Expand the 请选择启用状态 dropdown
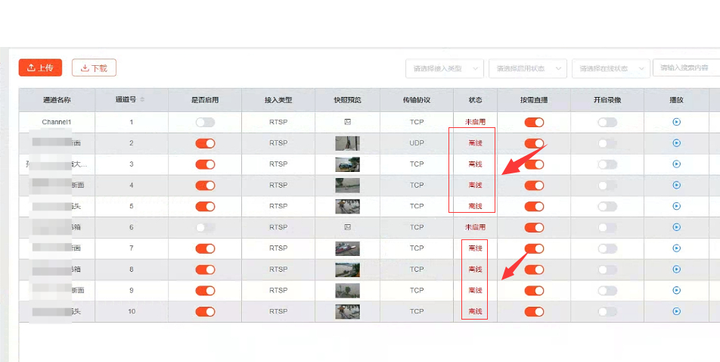The image size is (720, 362). (528, 68)
